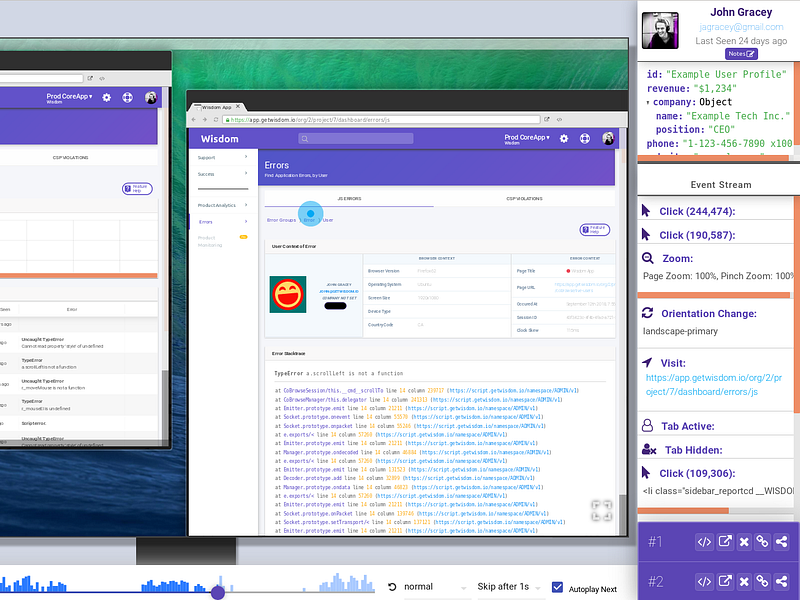Remove row #2 with the X icon
This screenshot has width=800, height=600.
pyautogui.click(x=744, y=581)
